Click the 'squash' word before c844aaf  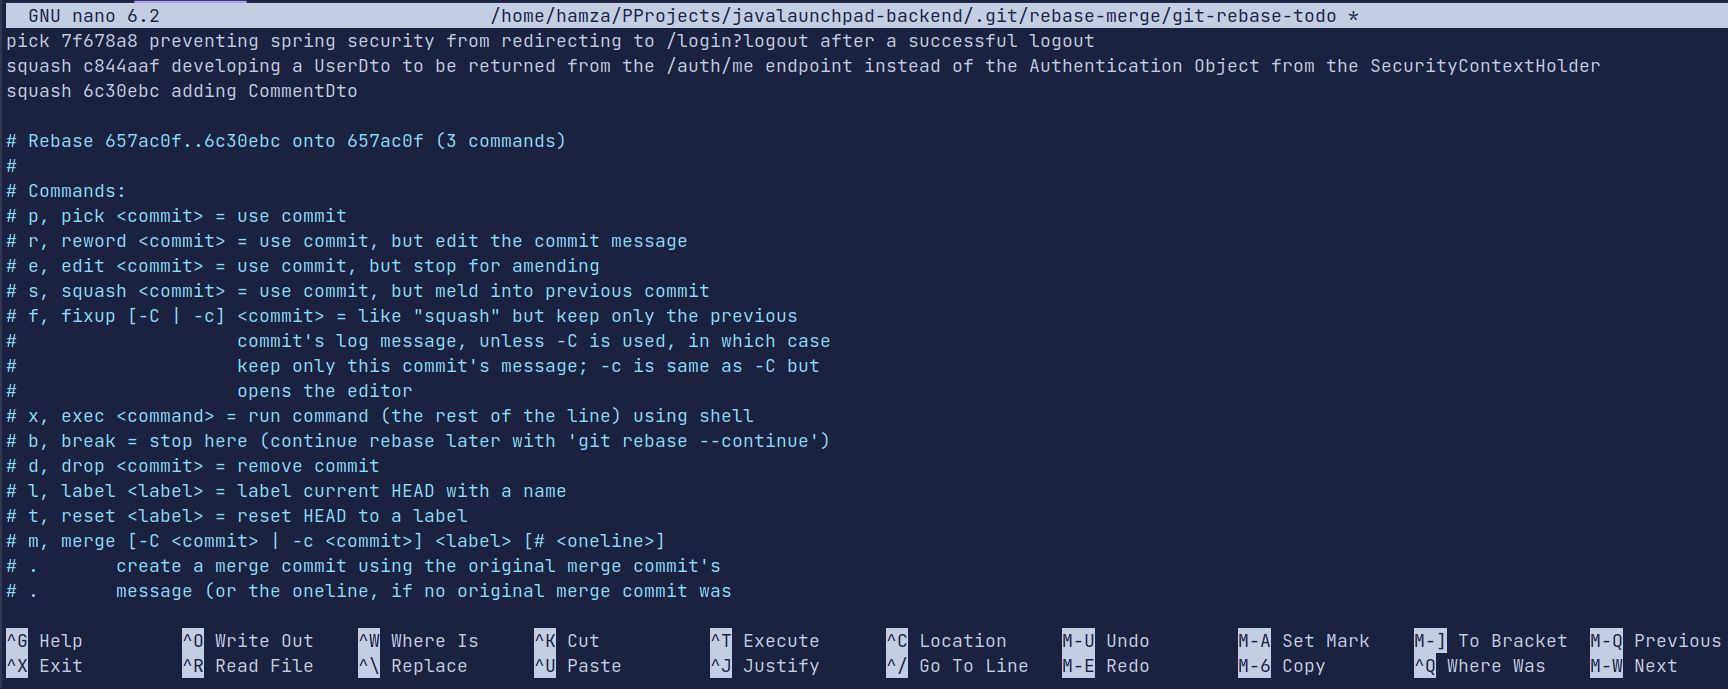coord(39,66)
